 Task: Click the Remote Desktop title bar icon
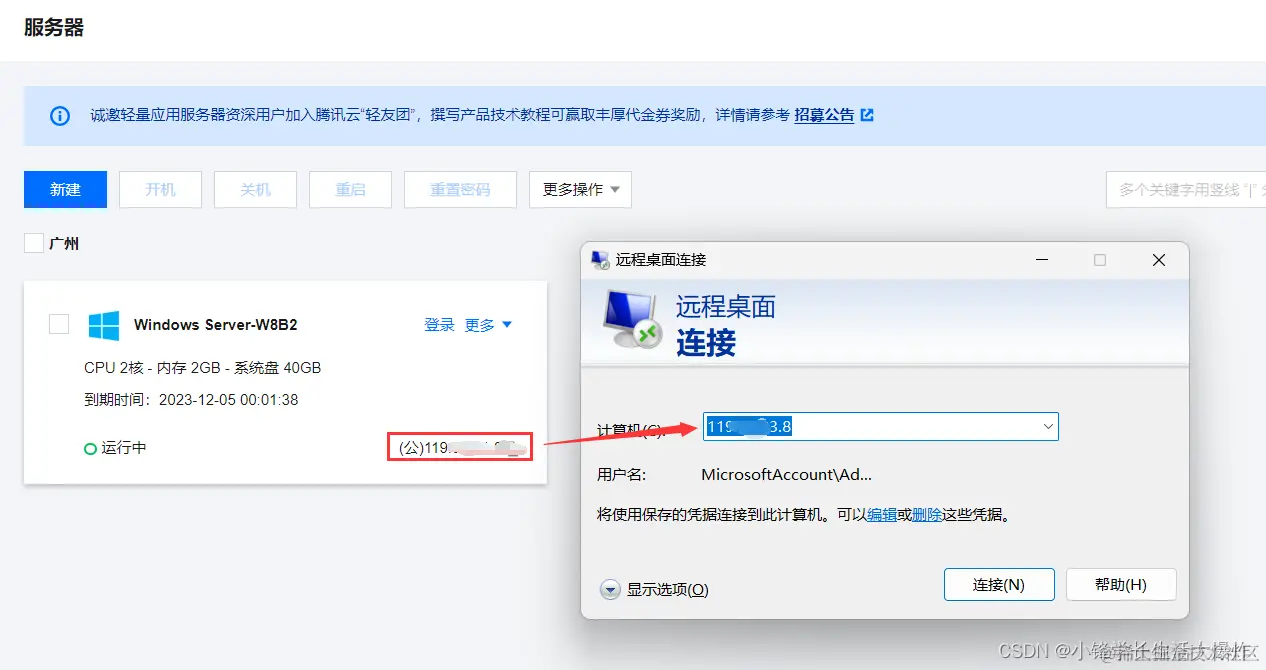click(x=600, y=260)
